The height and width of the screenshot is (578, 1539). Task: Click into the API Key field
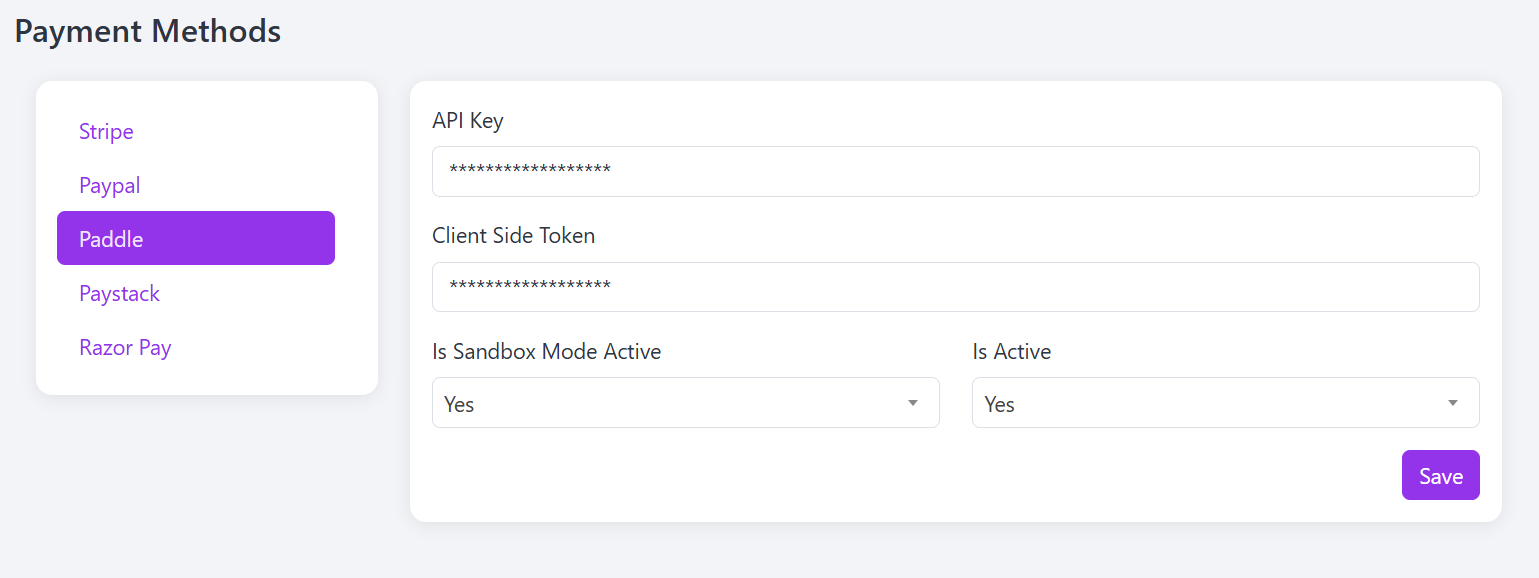(955, 172)
